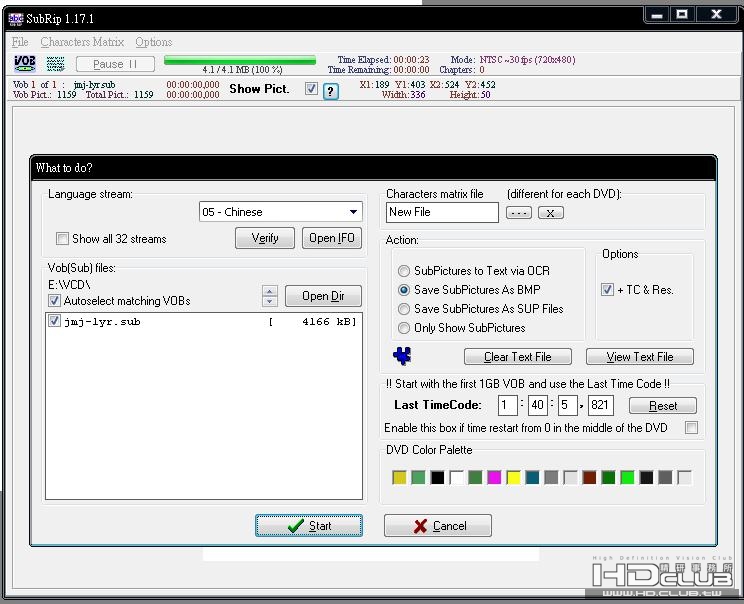Reset the Last TimeCode

click(663, 406)
